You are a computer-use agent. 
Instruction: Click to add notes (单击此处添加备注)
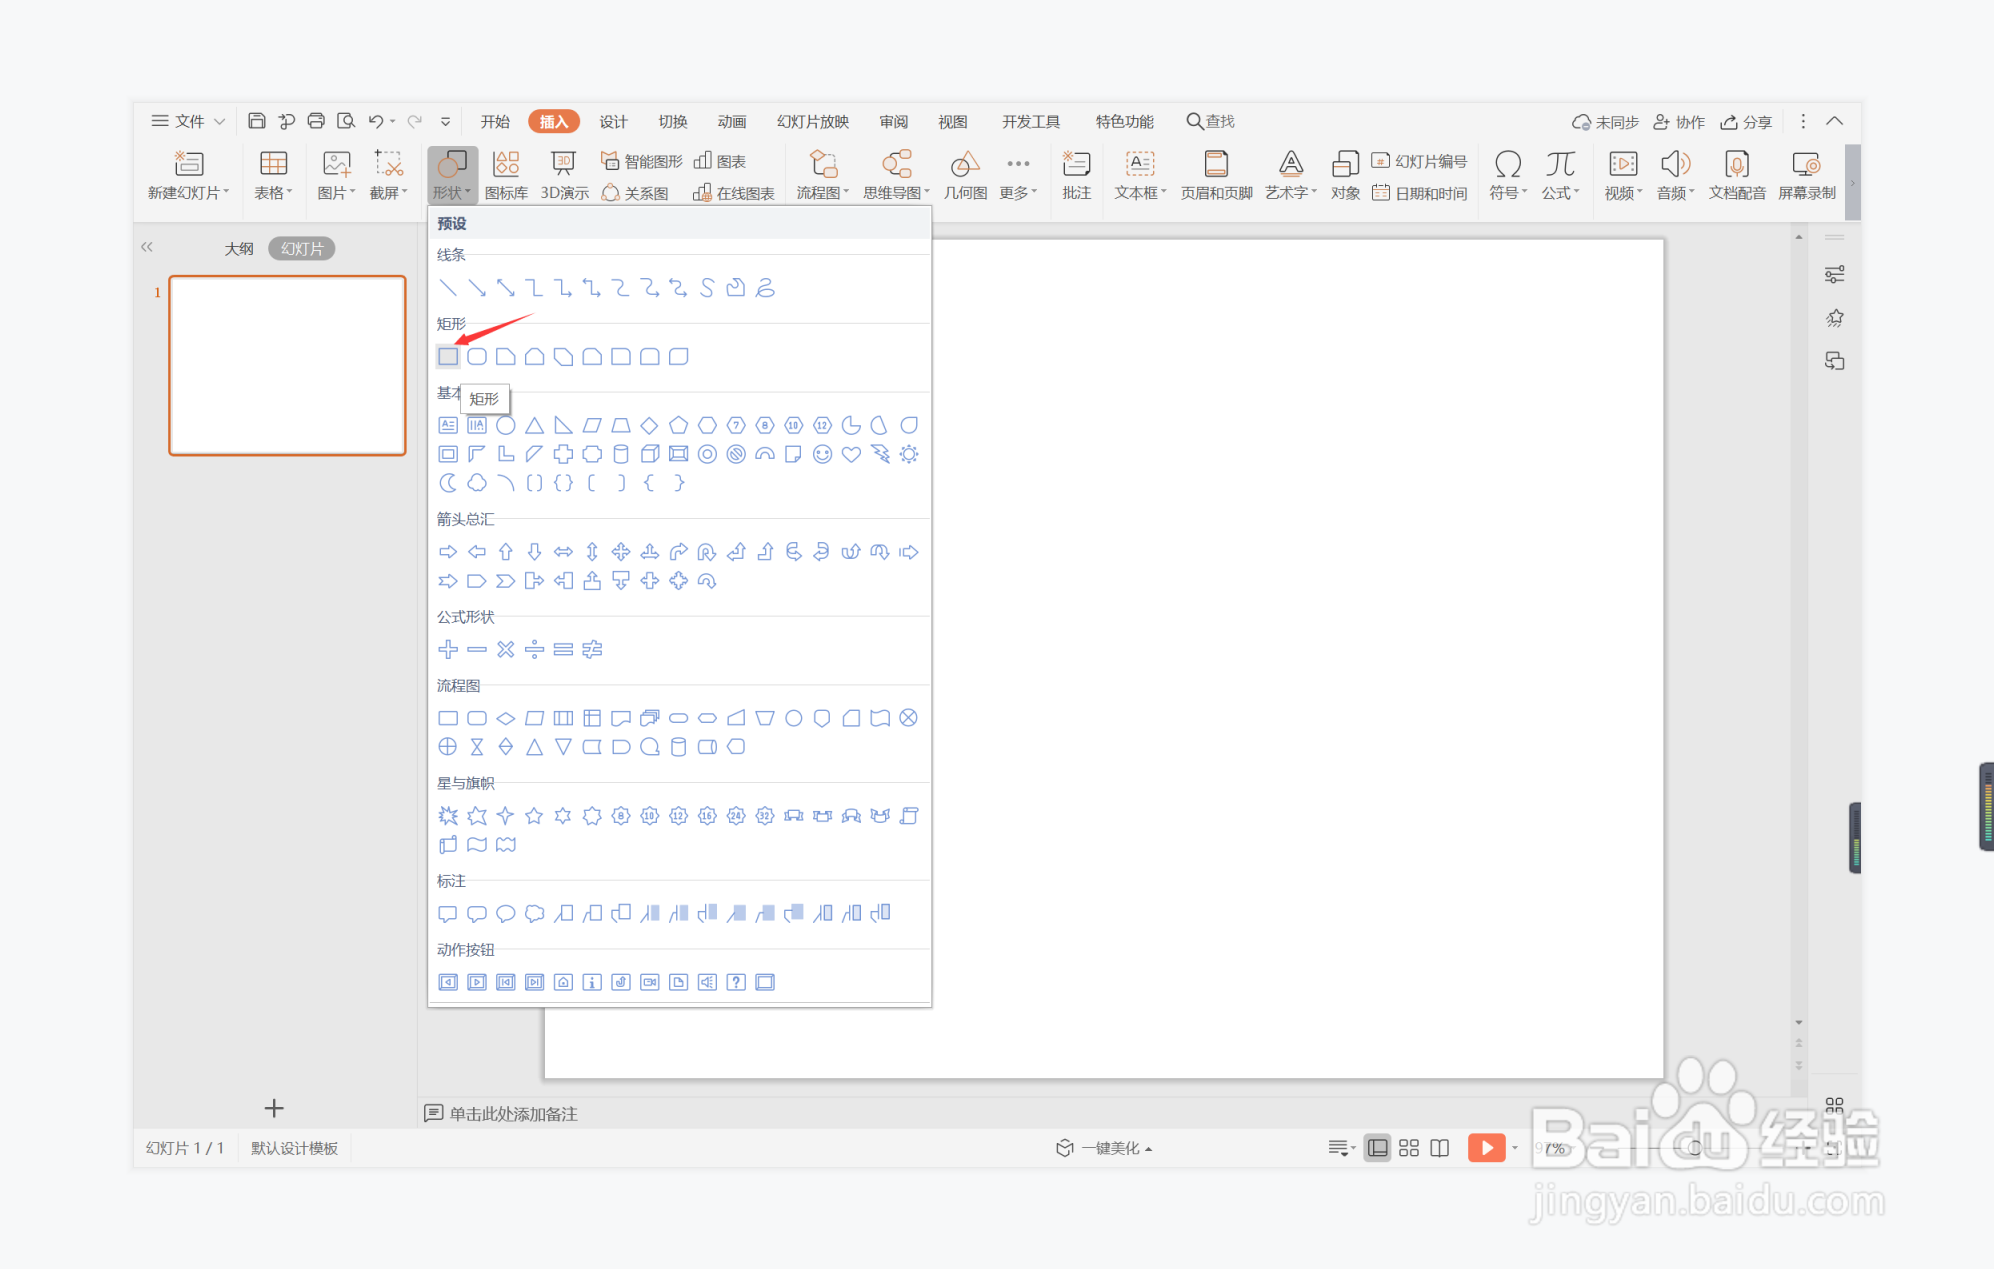(512, 1114)
